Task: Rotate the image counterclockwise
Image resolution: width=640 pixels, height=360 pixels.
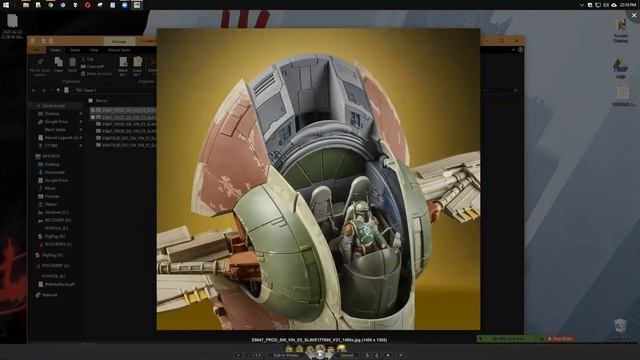Action: (367, 355)
